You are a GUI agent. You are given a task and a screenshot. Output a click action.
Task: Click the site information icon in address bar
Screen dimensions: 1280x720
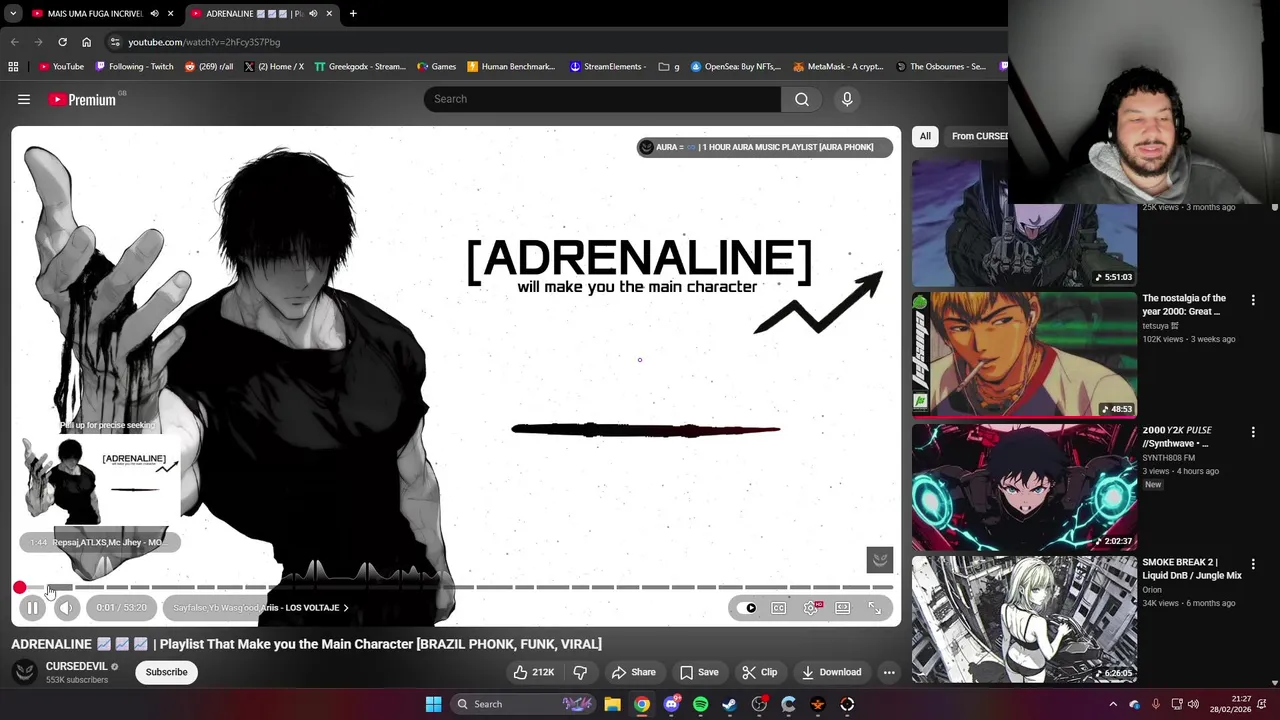[x=115, y=42]
